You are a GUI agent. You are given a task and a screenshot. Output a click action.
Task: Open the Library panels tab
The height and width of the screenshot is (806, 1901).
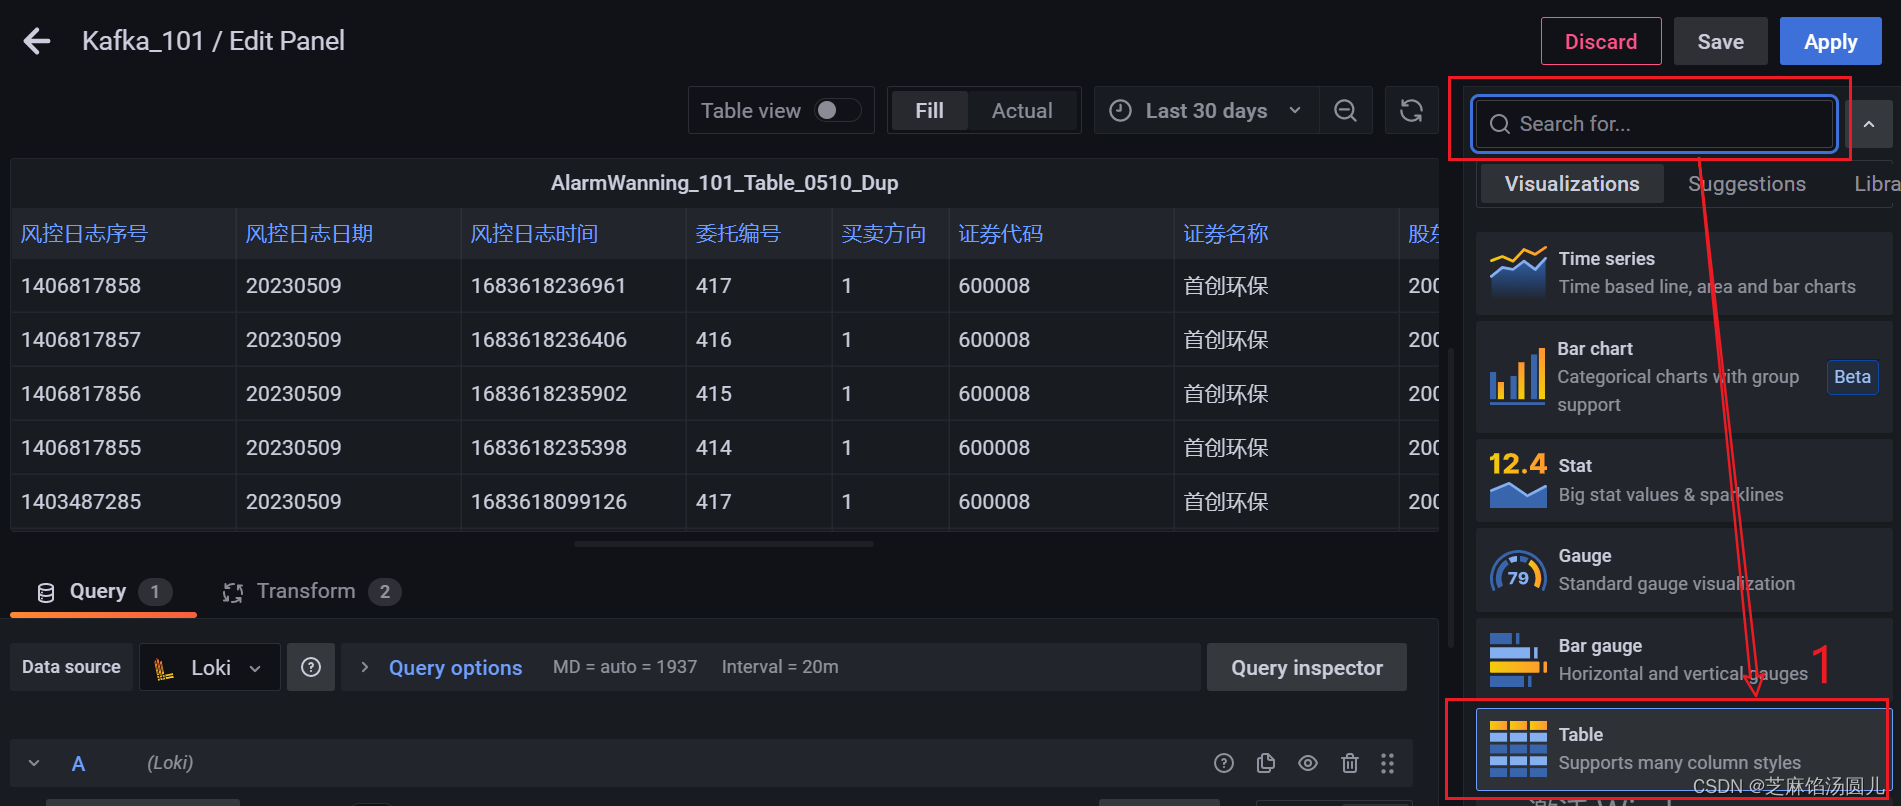[x=1877, y=184]
